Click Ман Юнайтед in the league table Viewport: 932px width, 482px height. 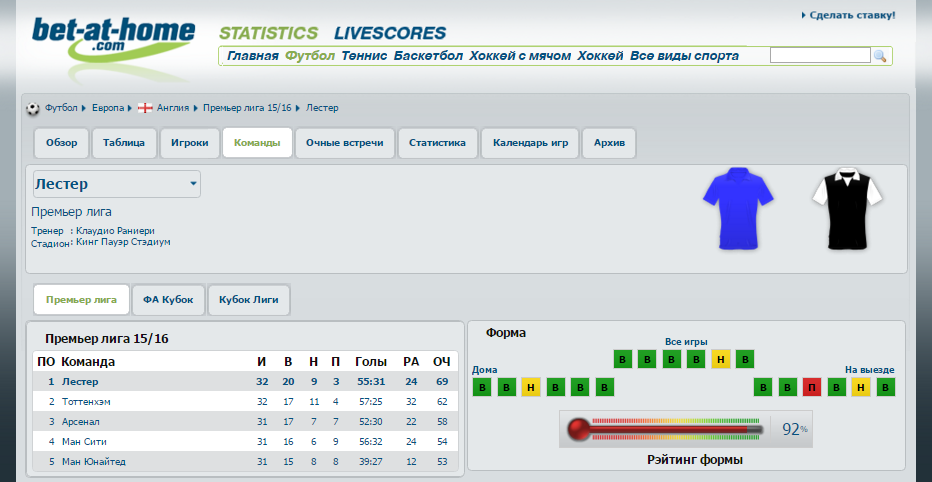click(x=94, y=462)
